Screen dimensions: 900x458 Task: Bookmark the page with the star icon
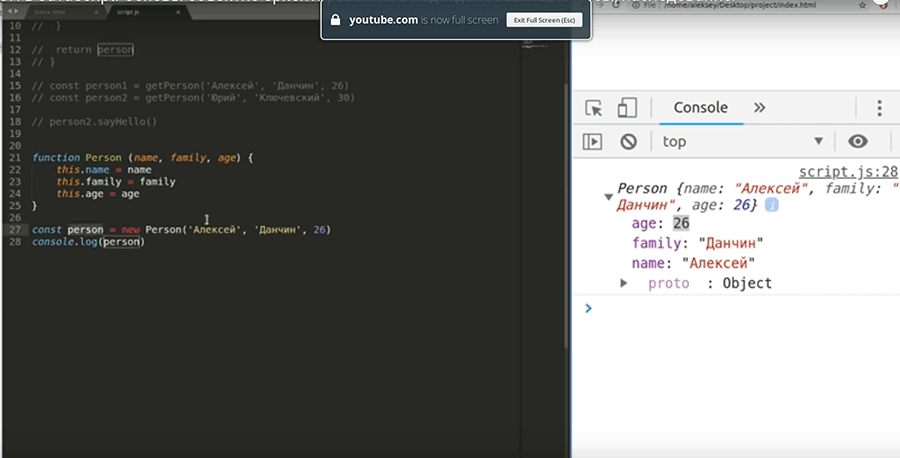(x=862, y=5)
